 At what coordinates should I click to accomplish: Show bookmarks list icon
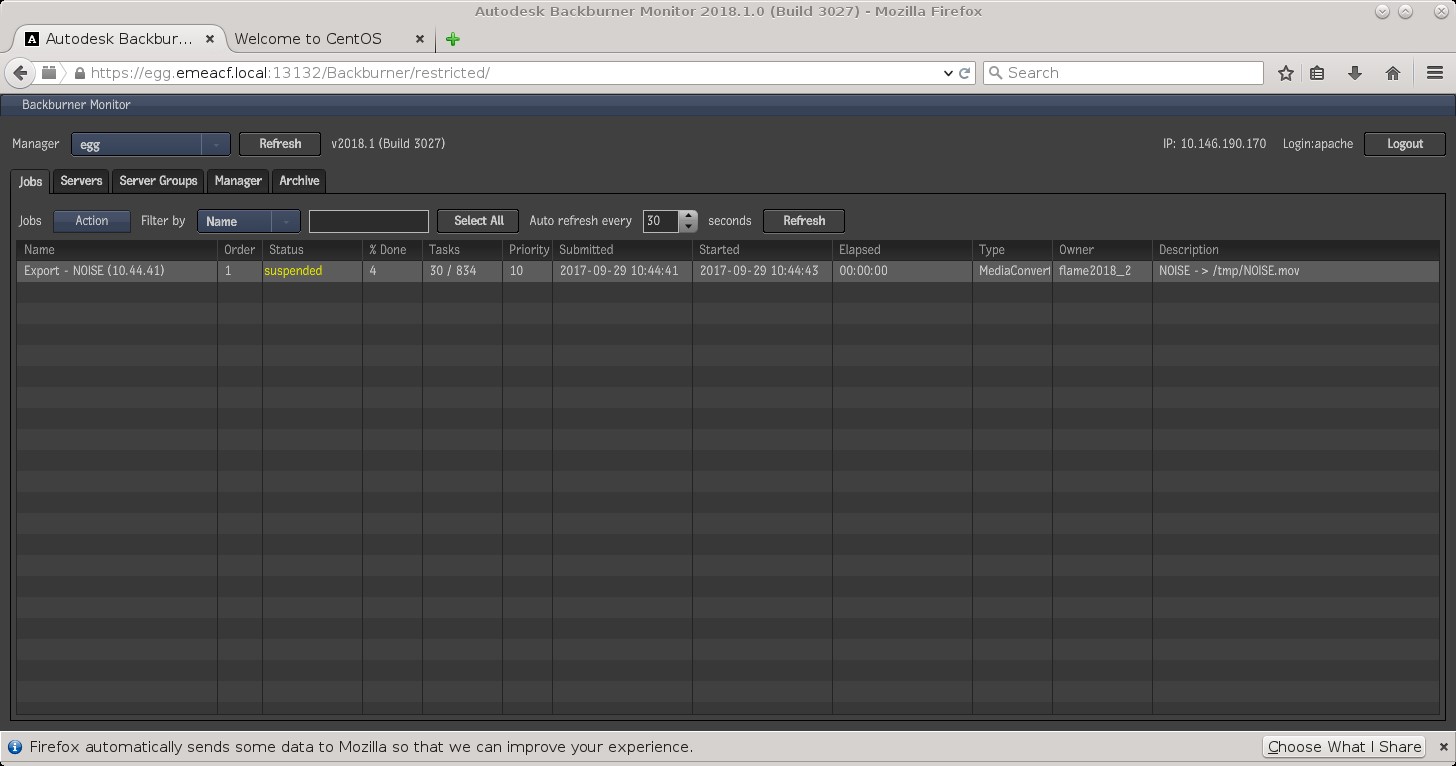click(x=1317, y=73)
